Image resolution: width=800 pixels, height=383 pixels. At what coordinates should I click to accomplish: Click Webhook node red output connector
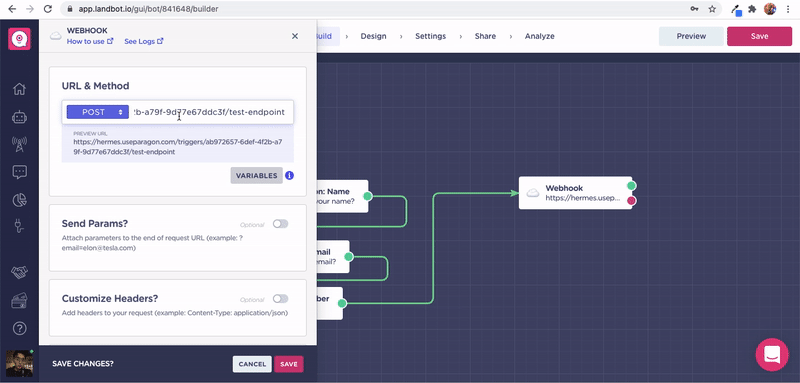[x=632, y=201]
